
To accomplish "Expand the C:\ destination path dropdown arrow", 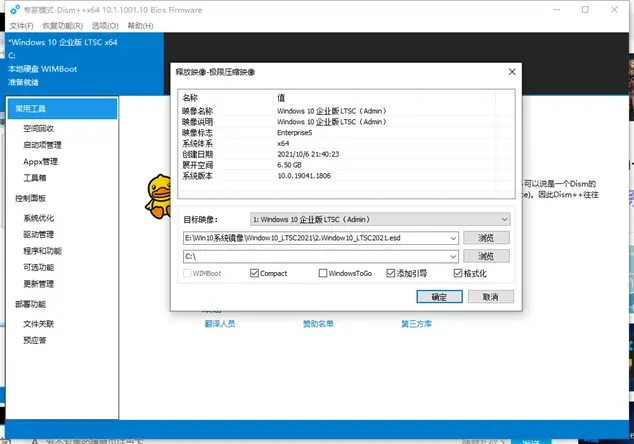I will (x=453, y=256).
